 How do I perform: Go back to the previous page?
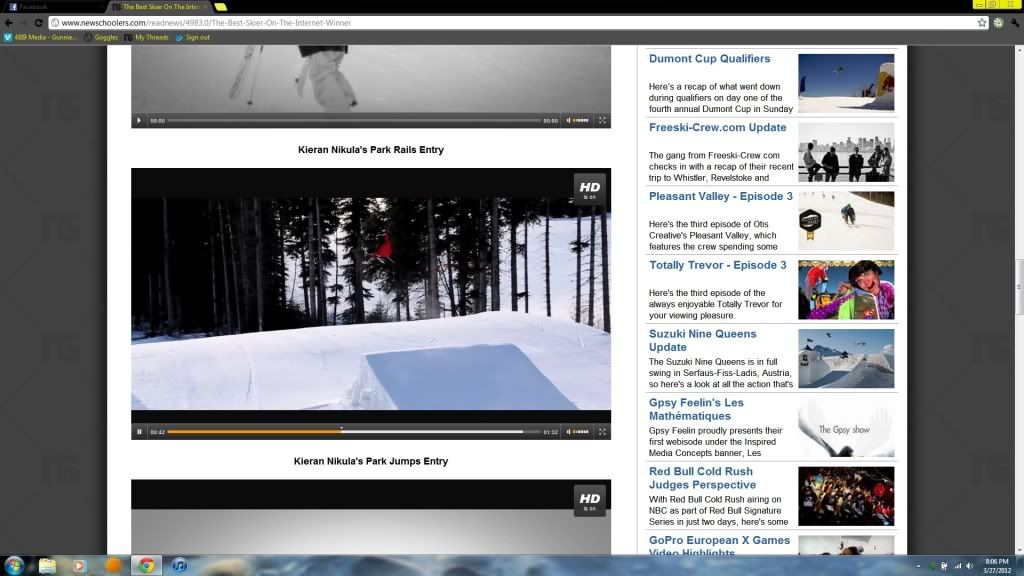(9, 22)
